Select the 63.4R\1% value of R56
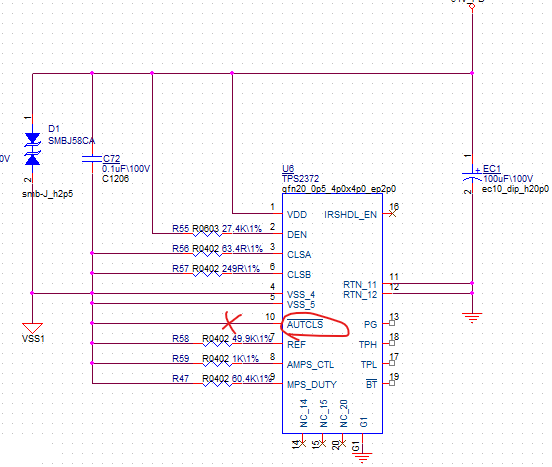The width and height of the screenshot is (552, 467). point(242,249)
